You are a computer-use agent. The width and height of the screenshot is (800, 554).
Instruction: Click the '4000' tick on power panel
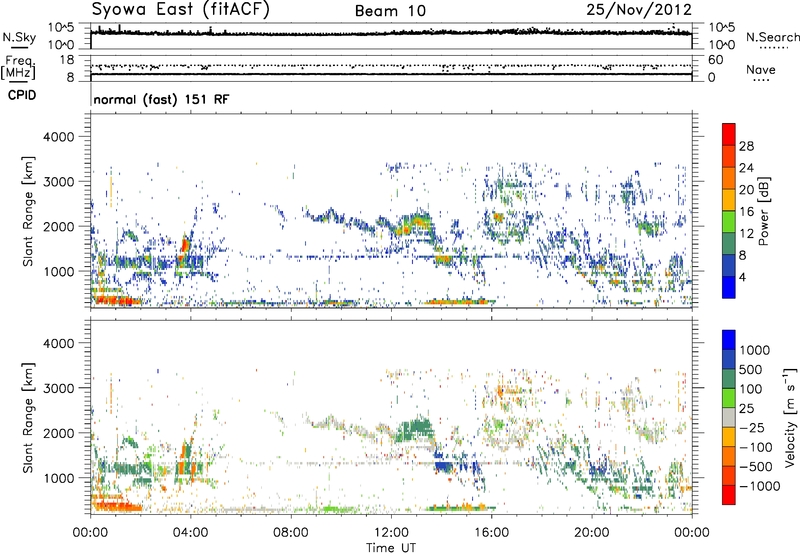59,137
